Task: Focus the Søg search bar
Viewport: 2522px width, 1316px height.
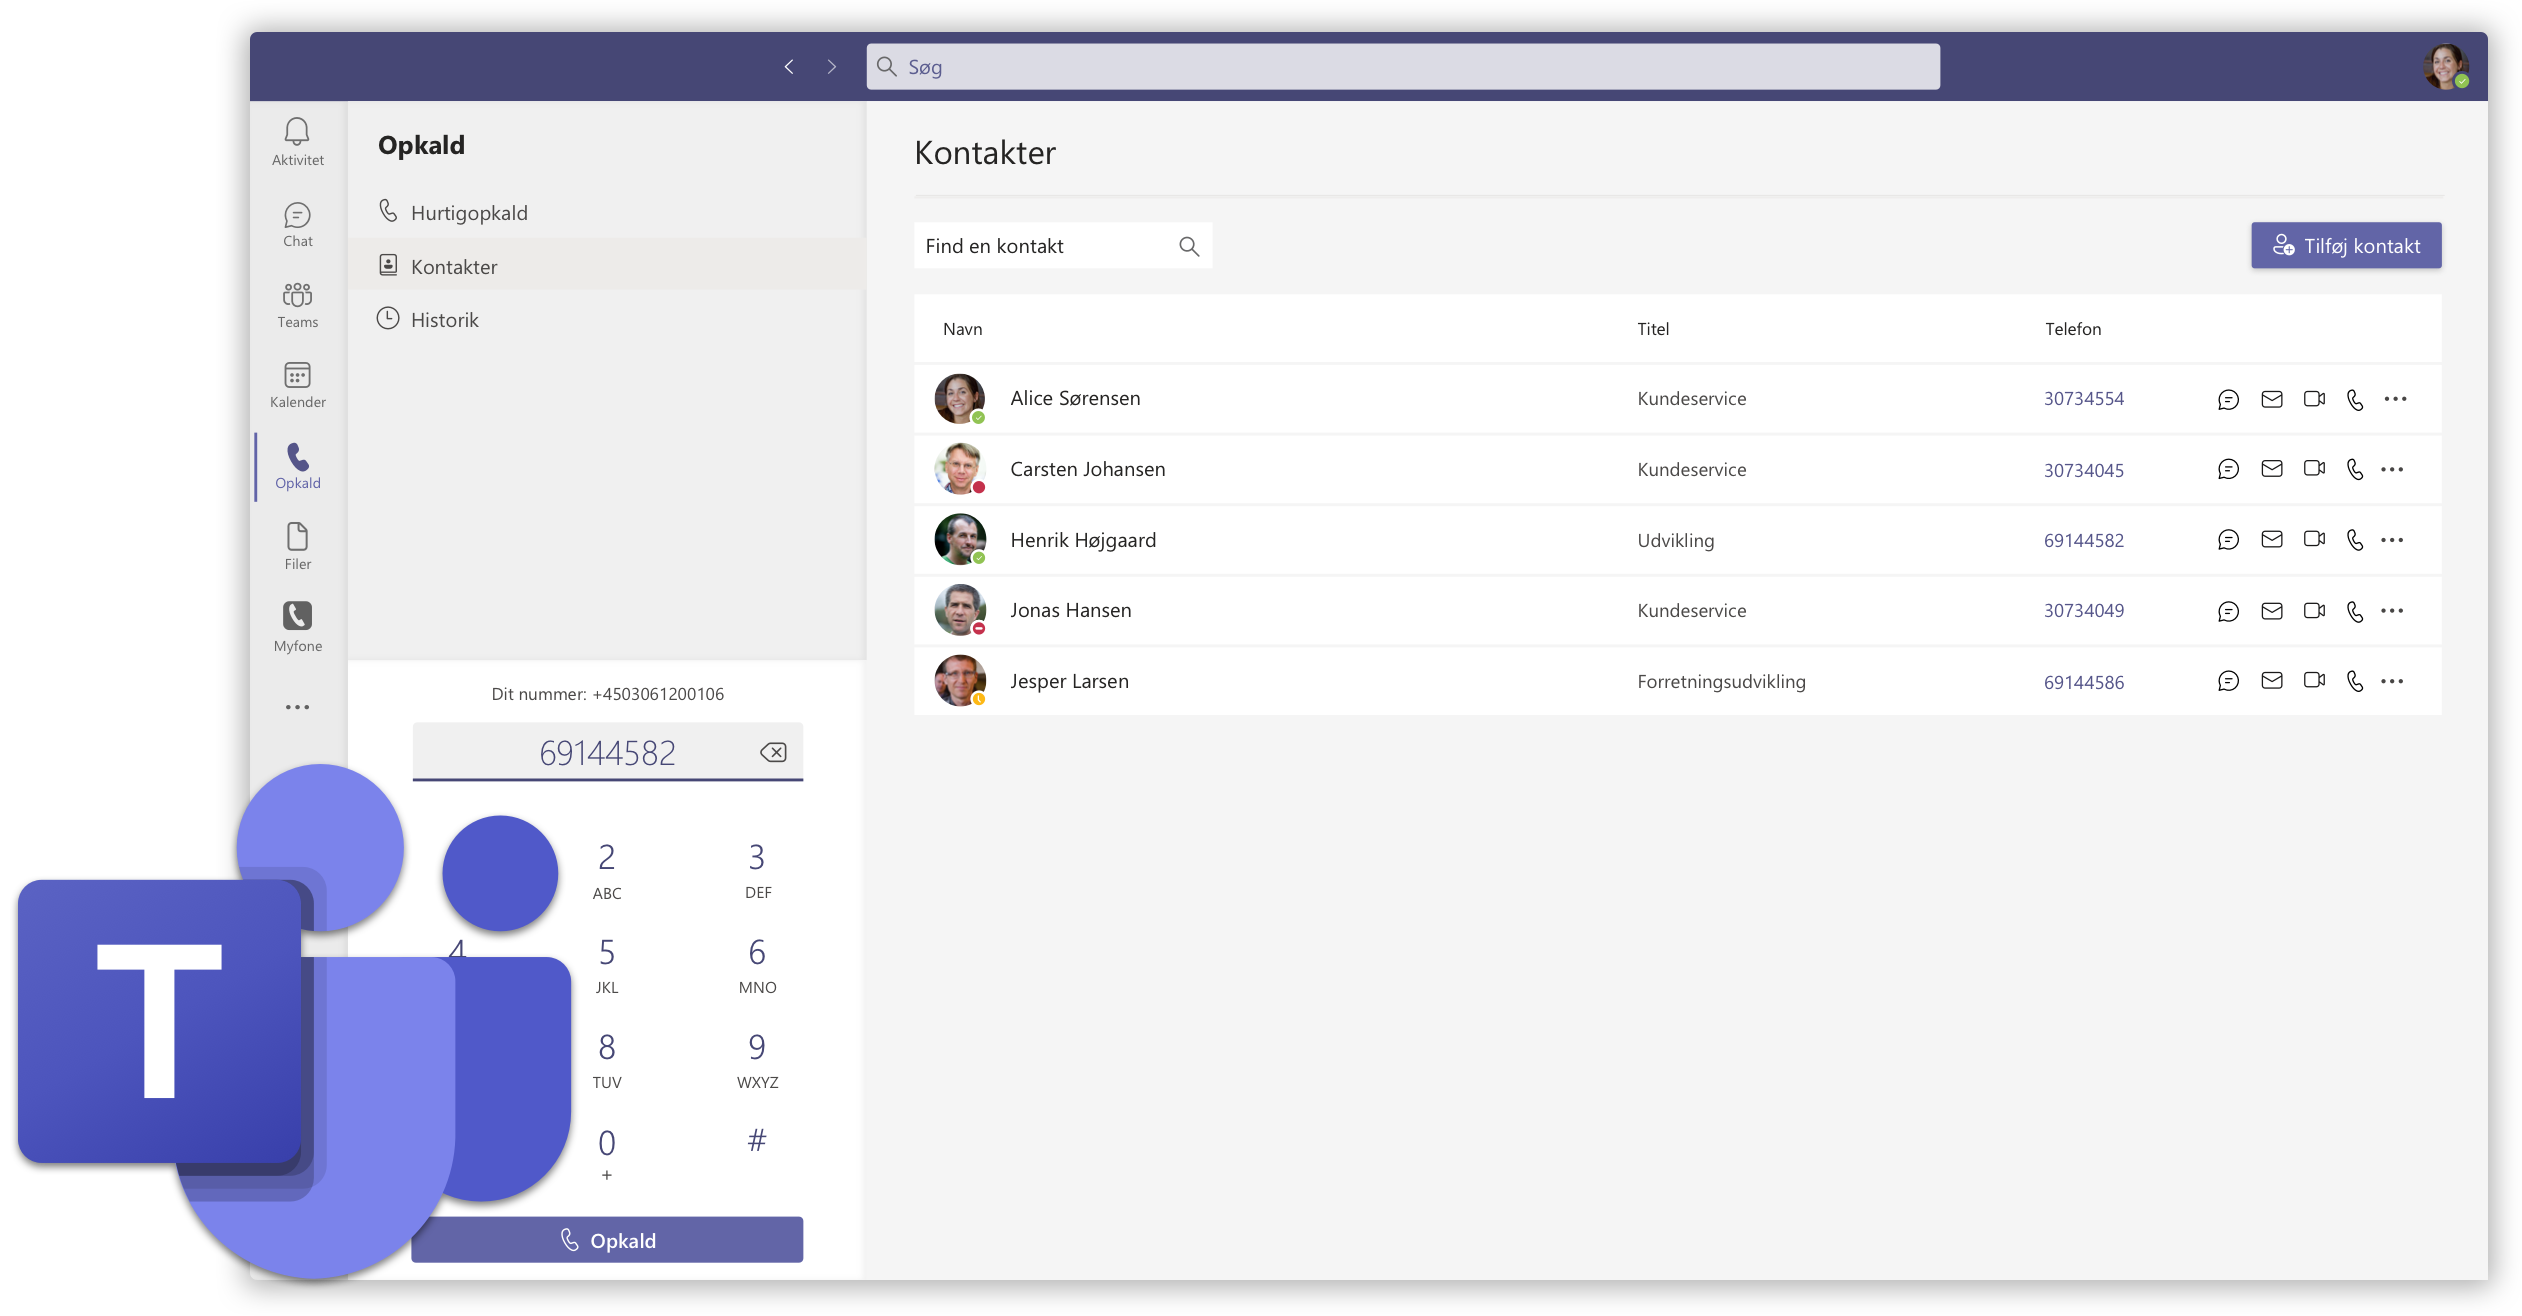Action: (1403, 67)
